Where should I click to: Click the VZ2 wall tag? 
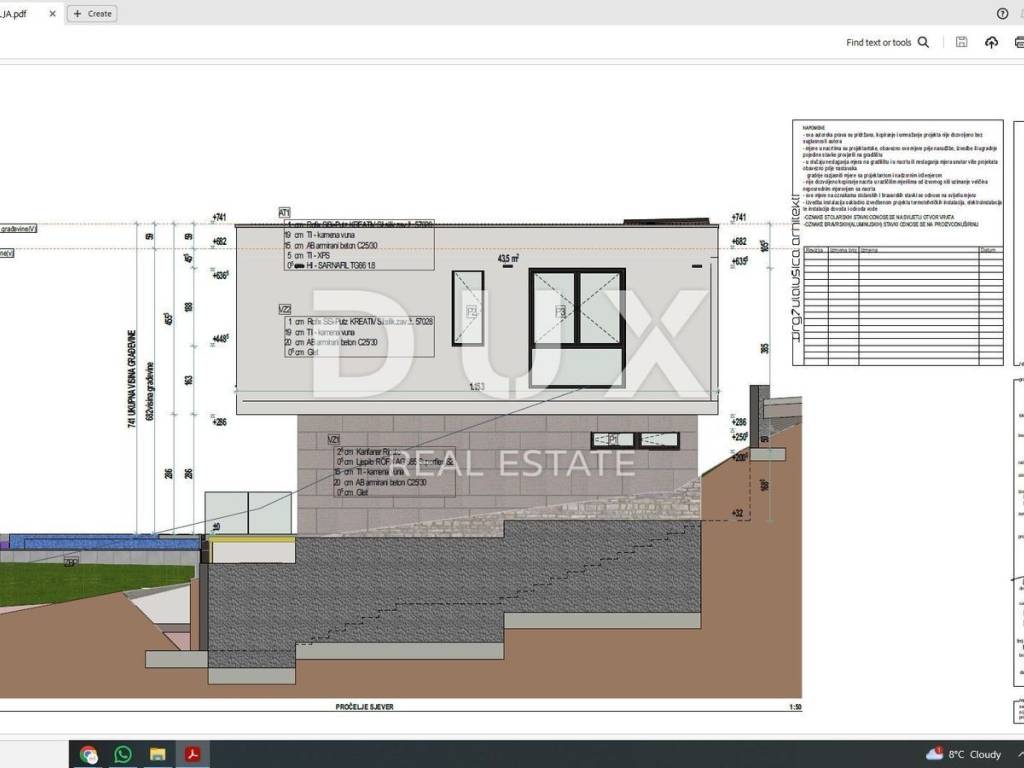284,310
